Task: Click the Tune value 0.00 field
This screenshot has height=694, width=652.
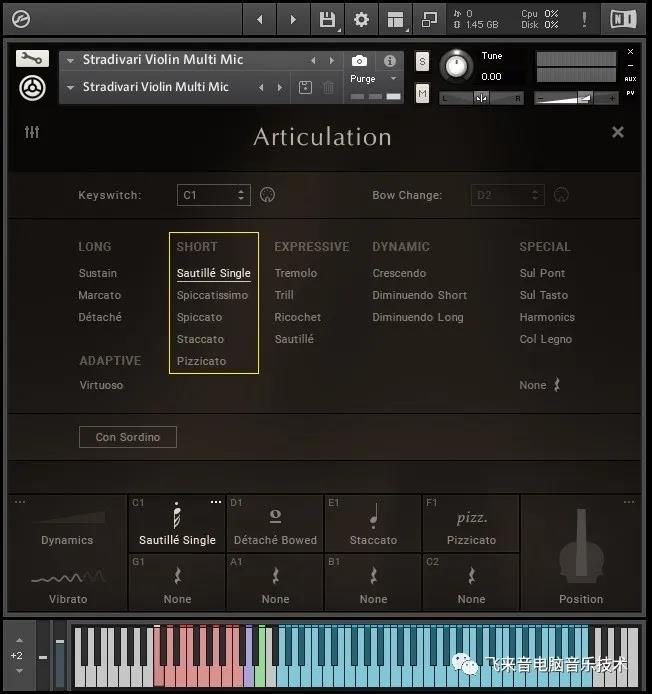Action: coord(491,77)
